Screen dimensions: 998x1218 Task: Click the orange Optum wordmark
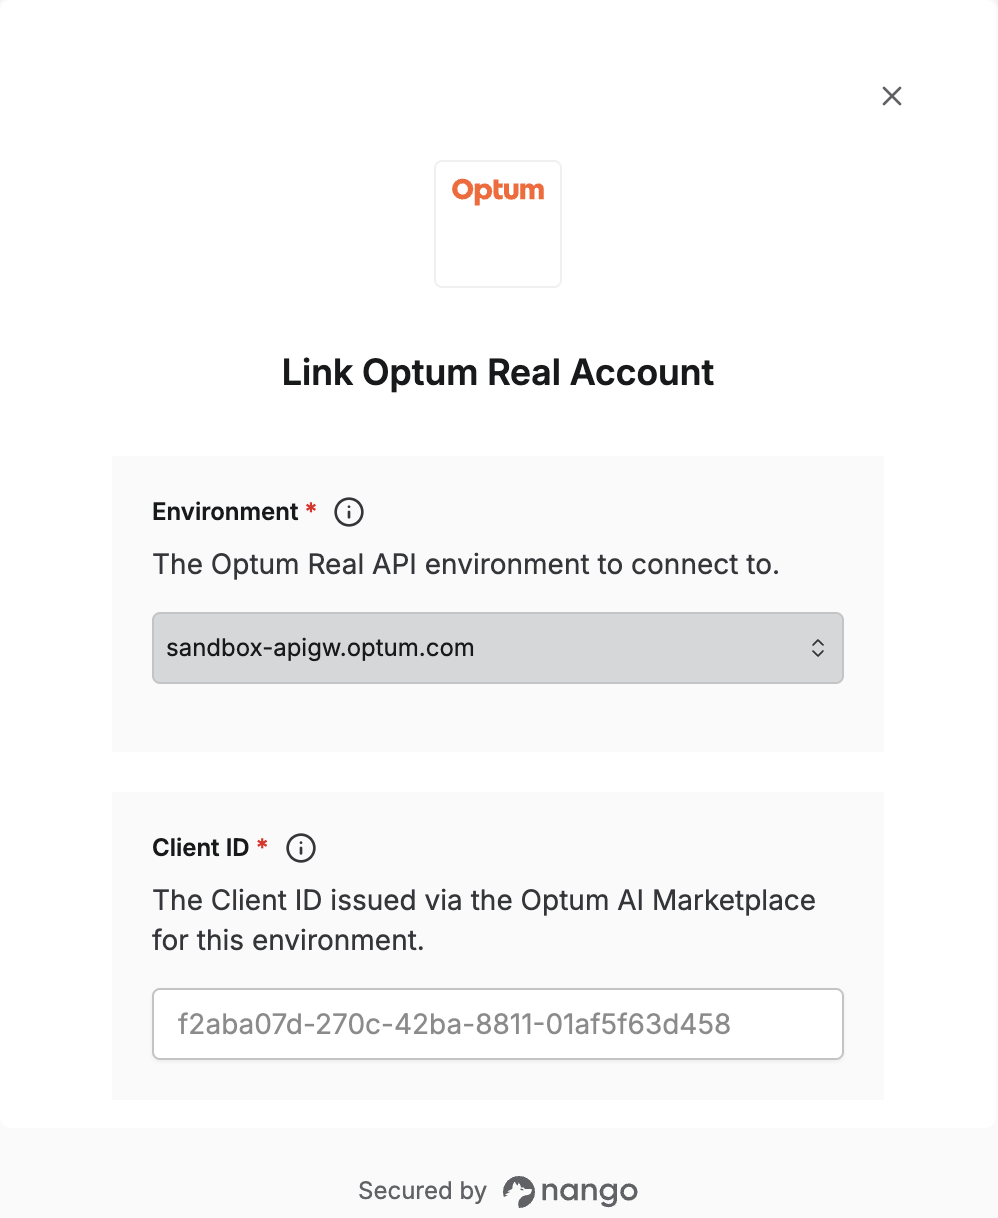pyautogui.click(x=498, y=190)
